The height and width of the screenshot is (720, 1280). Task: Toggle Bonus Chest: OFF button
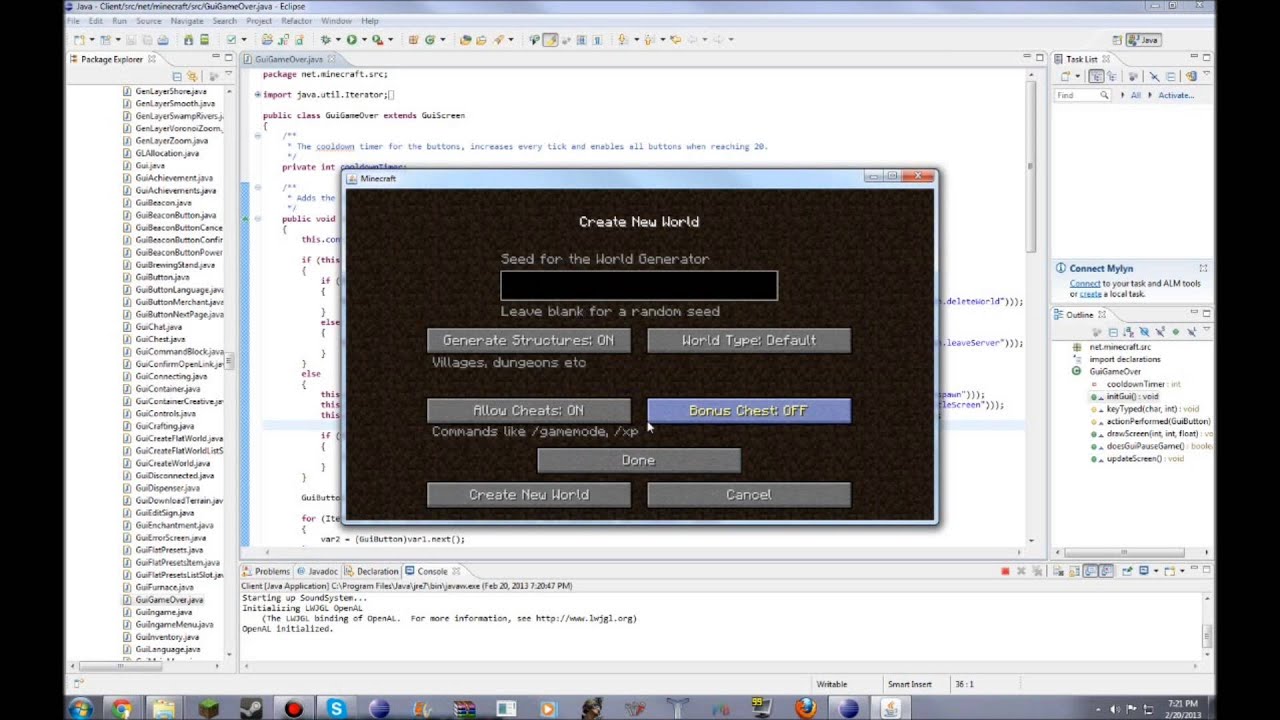749,410
